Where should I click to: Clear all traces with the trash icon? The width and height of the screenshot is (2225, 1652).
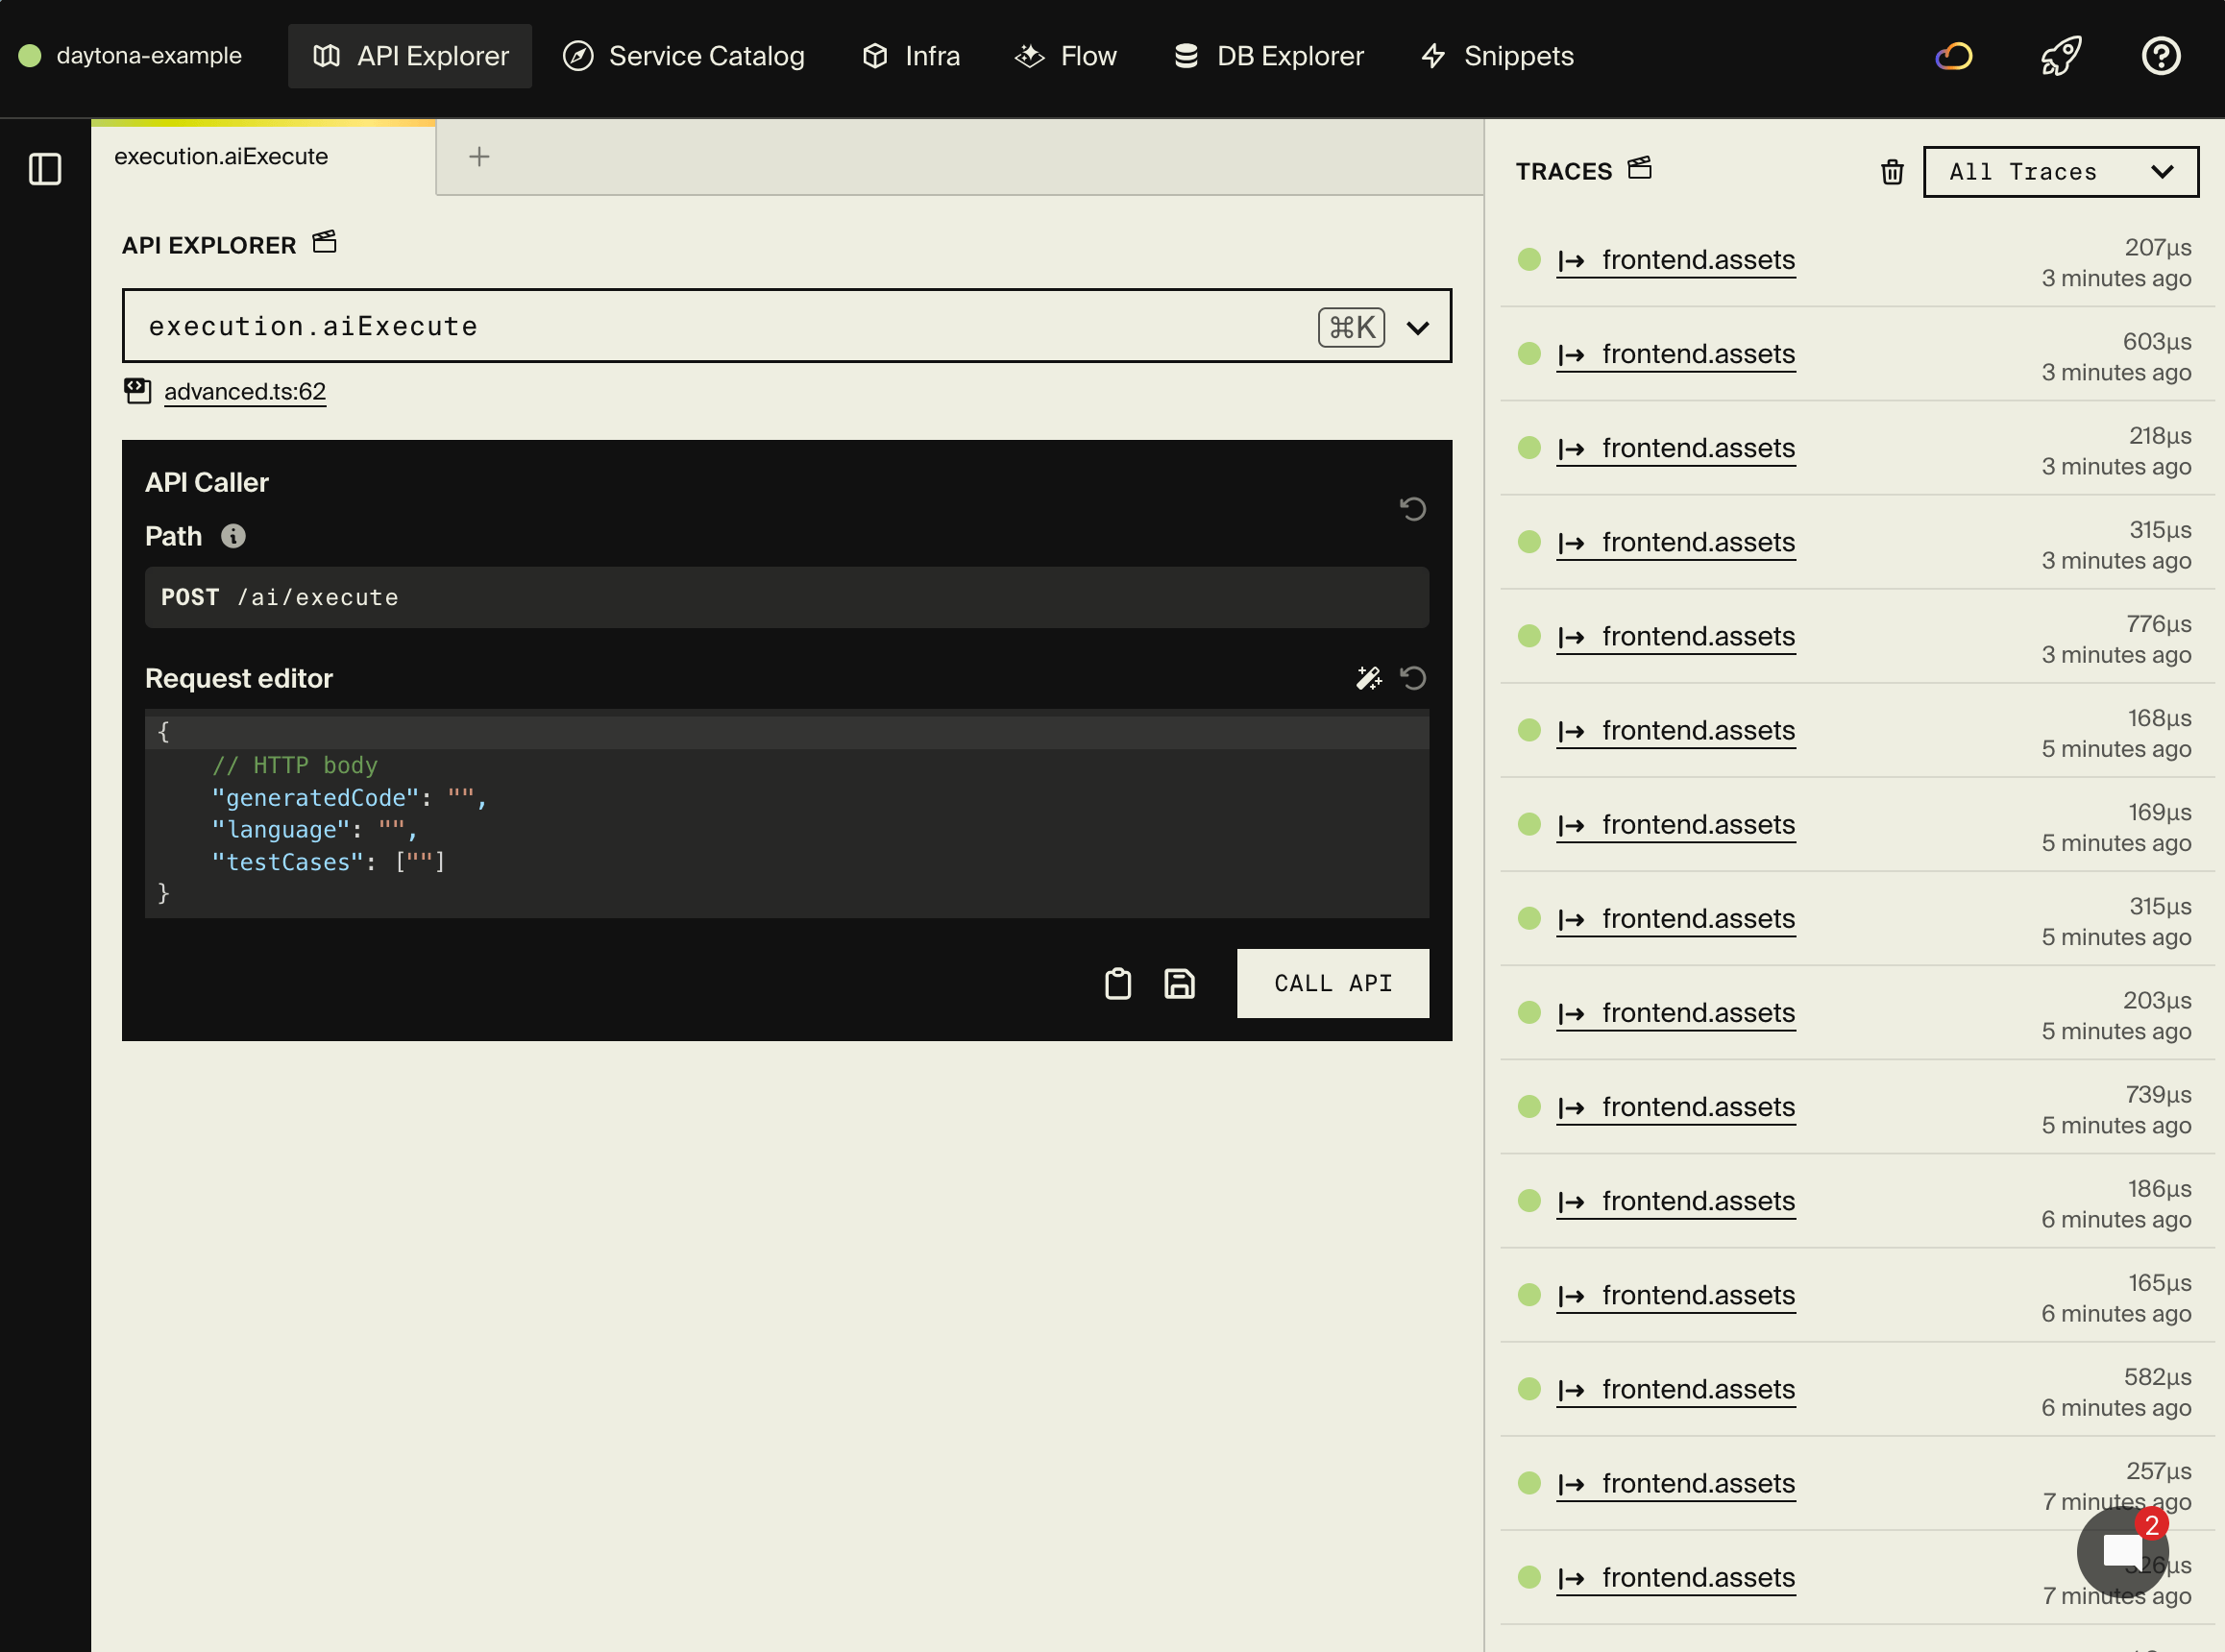pyautogui.click(x=1891, y=172)
